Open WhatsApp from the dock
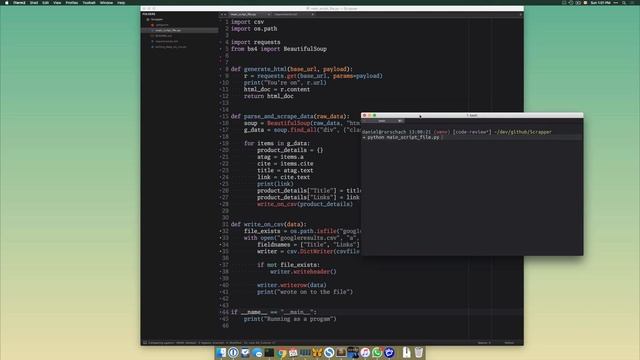This screenshot has width=640, height=360. coord(377,352)
